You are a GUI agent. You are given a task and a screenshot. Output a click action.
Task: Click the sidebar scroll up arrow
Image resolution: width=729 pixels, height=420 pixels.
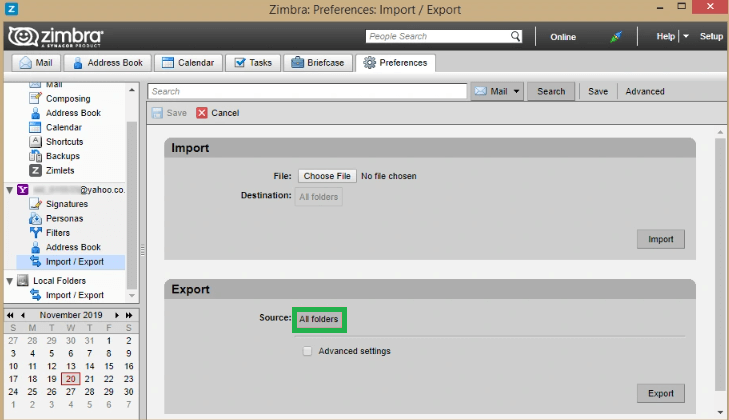tap(132, 90)
